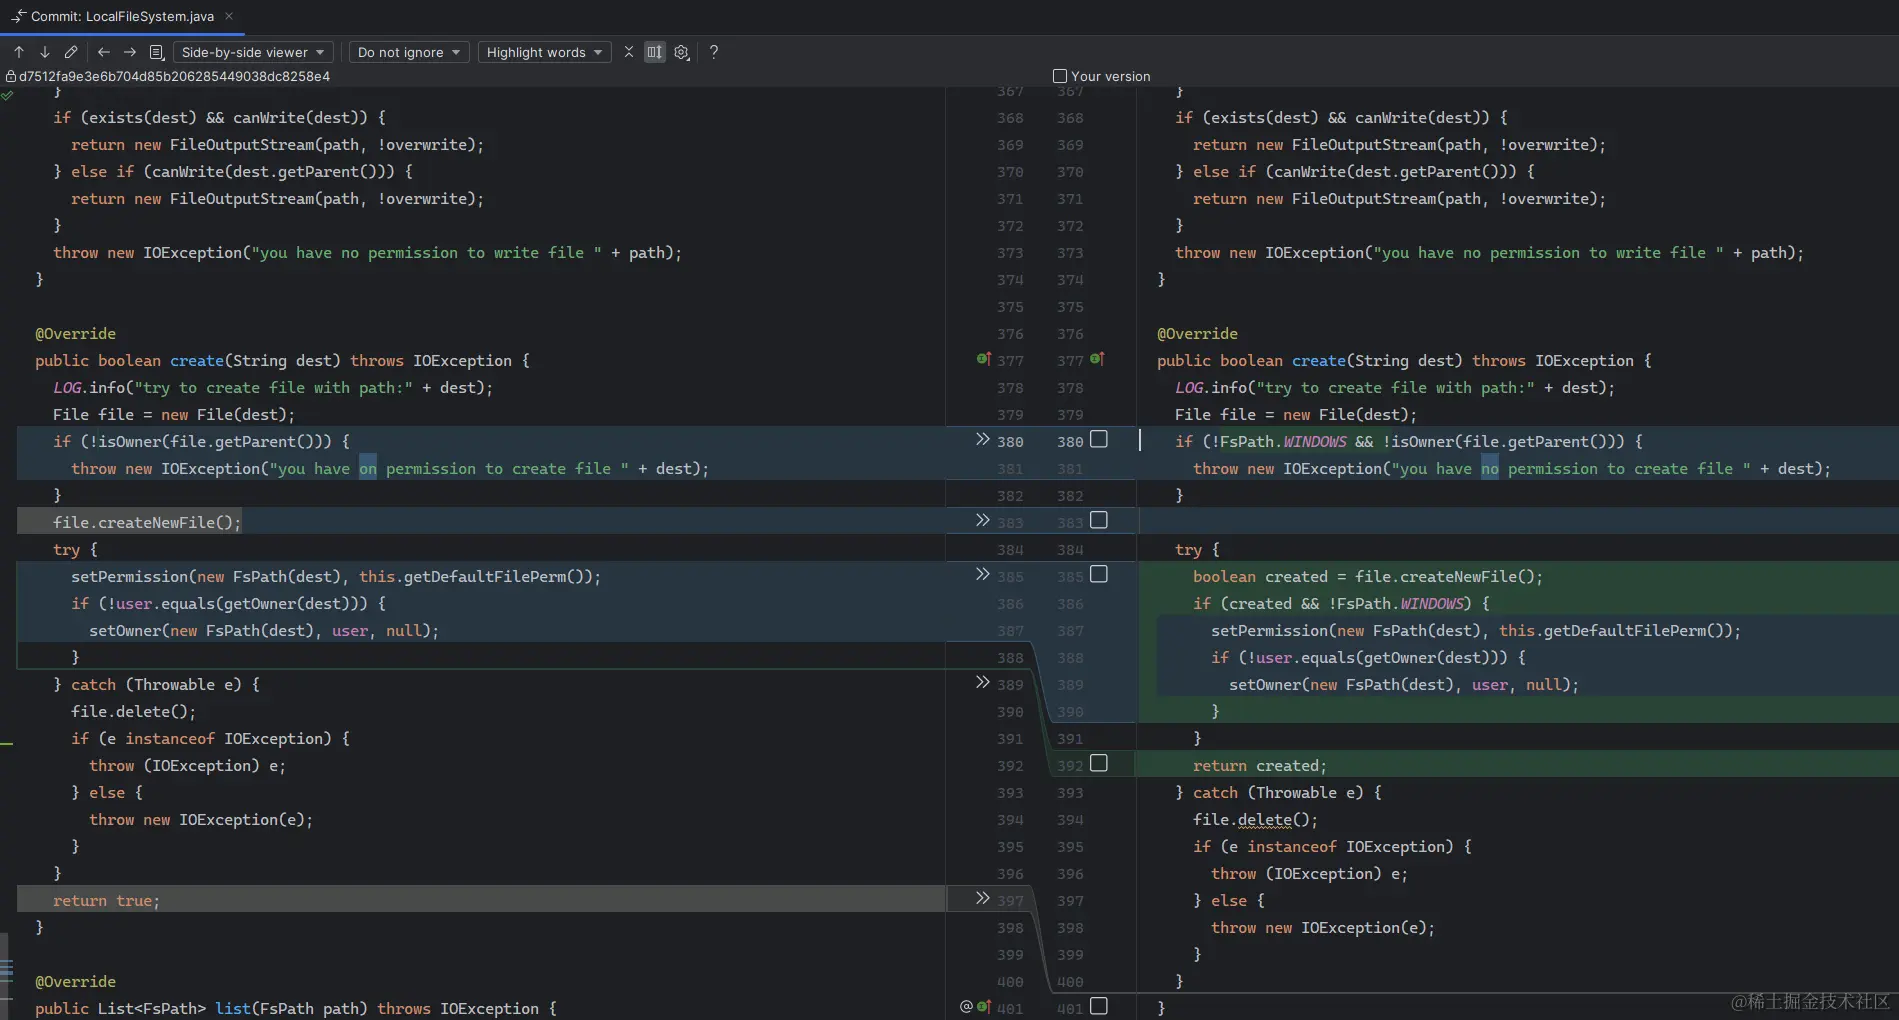This screenshot has height=1020, width=1899.
Task: Click the green checkmark inspection icon
Action: [x=8, y=96]
